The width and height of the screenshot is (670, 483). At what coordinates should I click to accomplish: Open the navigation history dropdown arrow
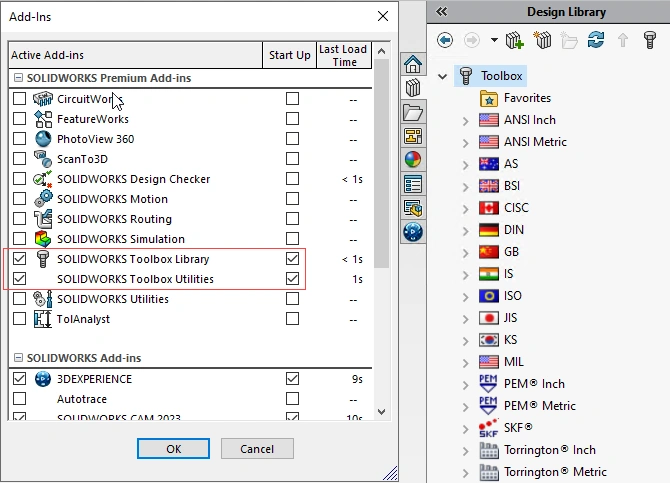pos(494,40)
